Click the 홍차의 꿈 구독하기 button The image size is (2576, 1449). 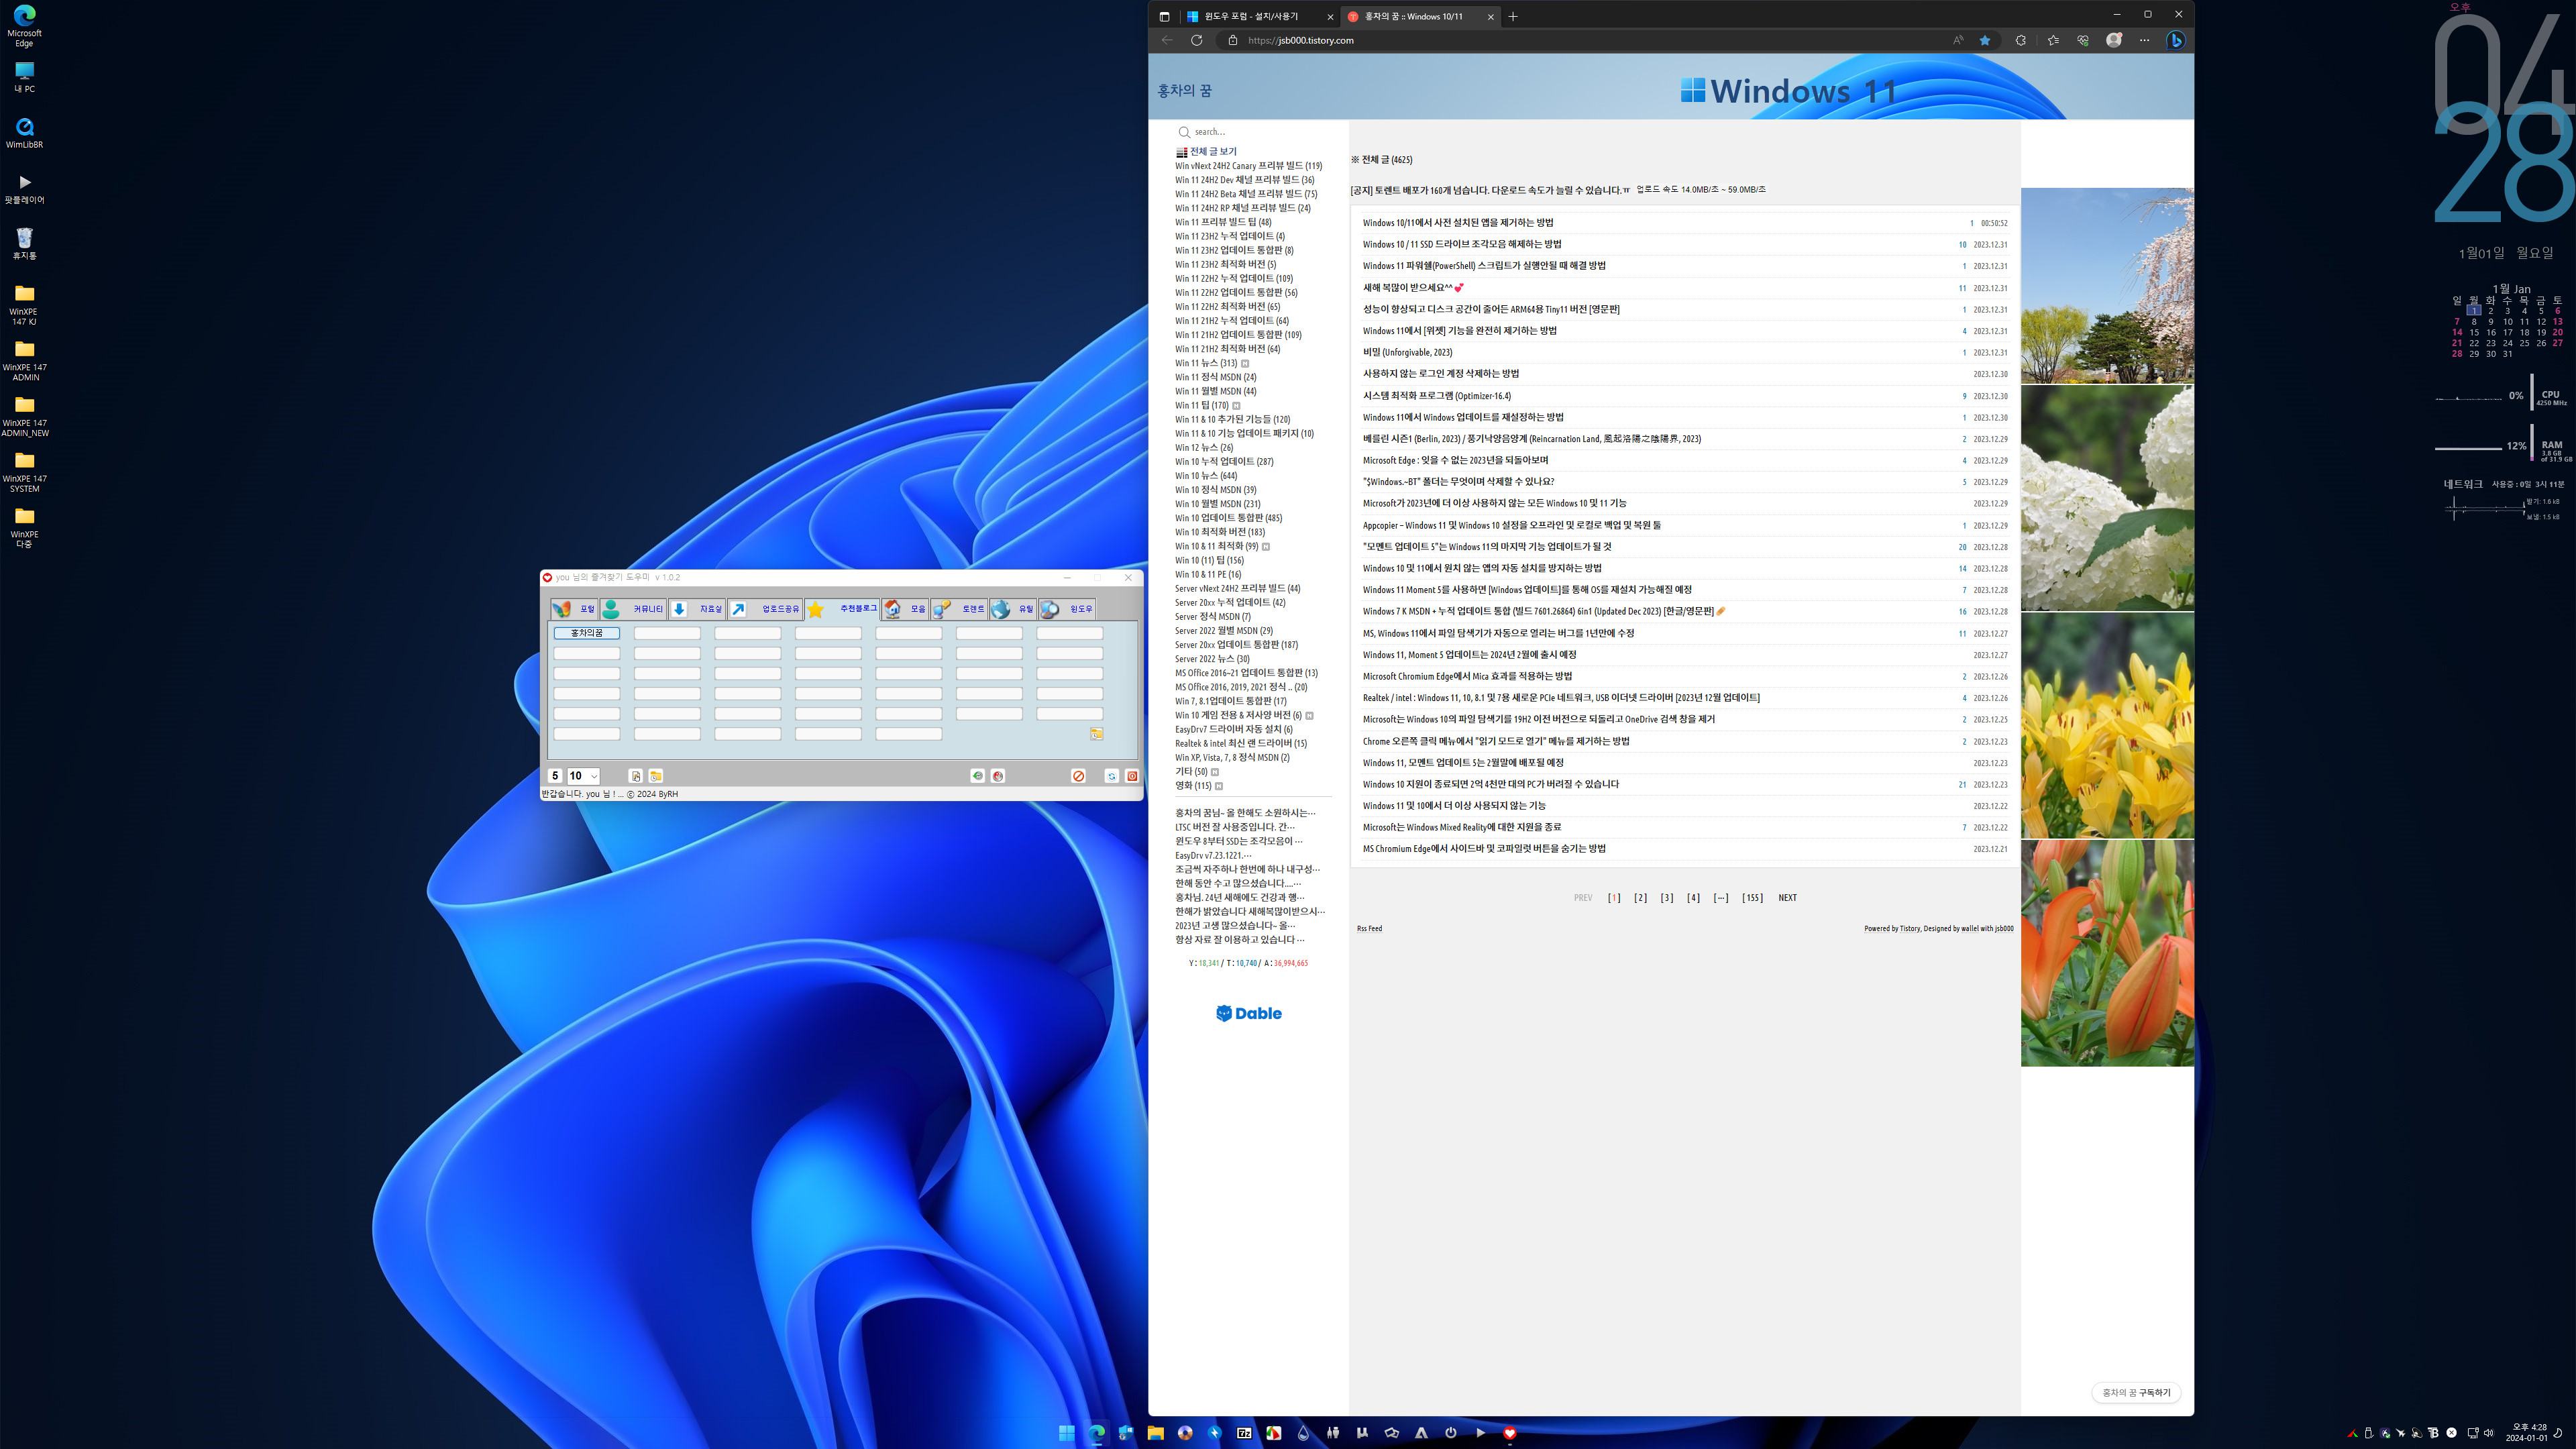tap(2136, 1393)
